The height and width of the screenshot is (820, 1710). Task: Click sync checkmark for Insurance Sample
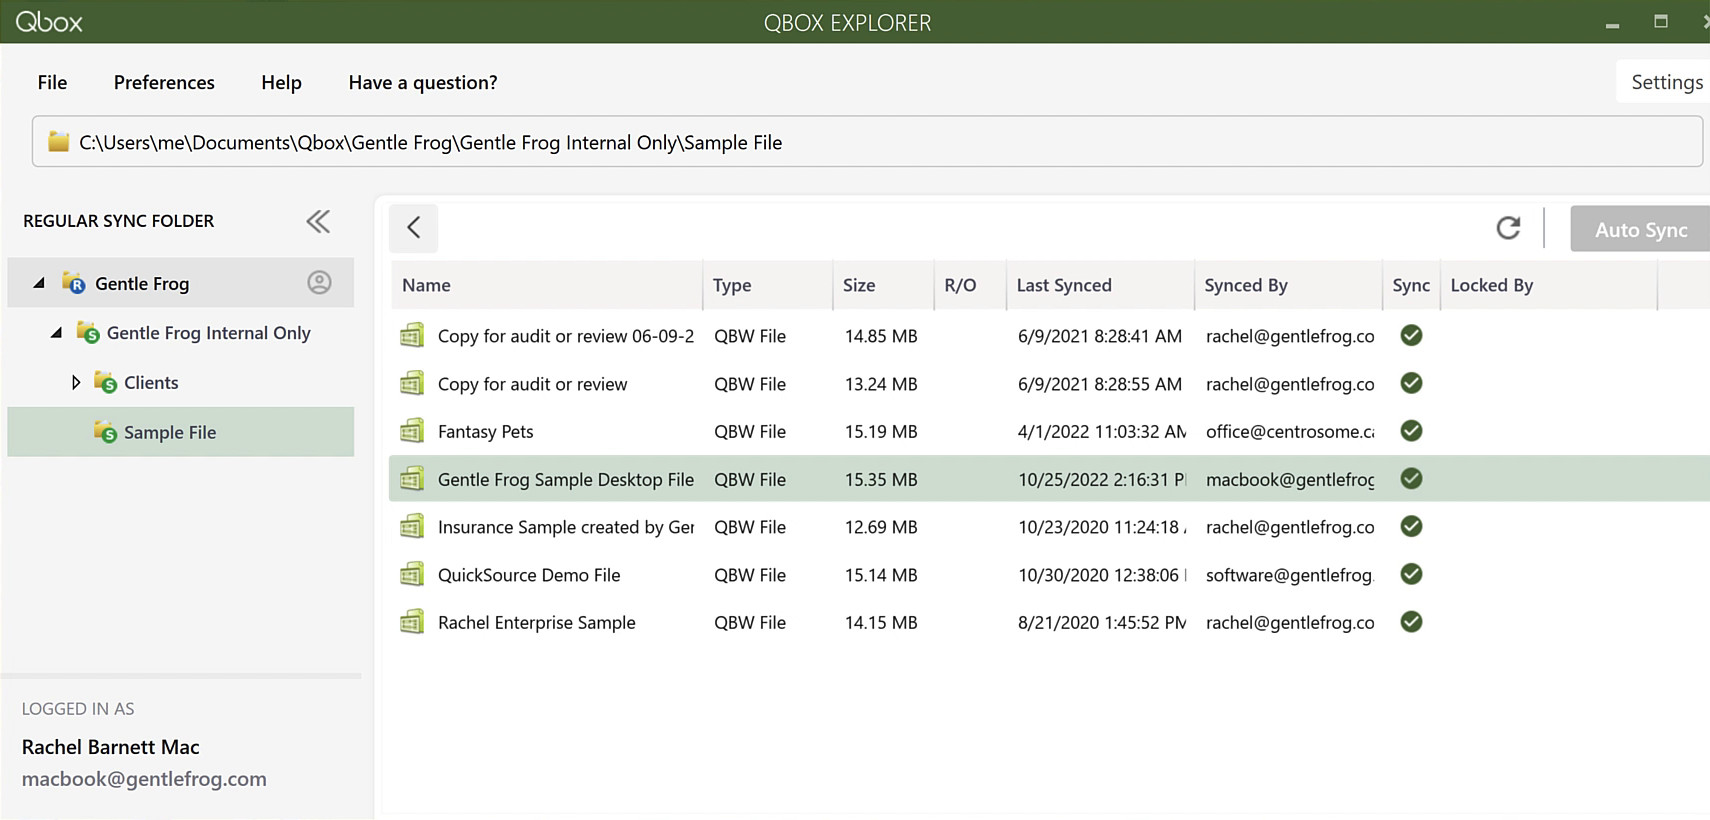[1411, 526]
